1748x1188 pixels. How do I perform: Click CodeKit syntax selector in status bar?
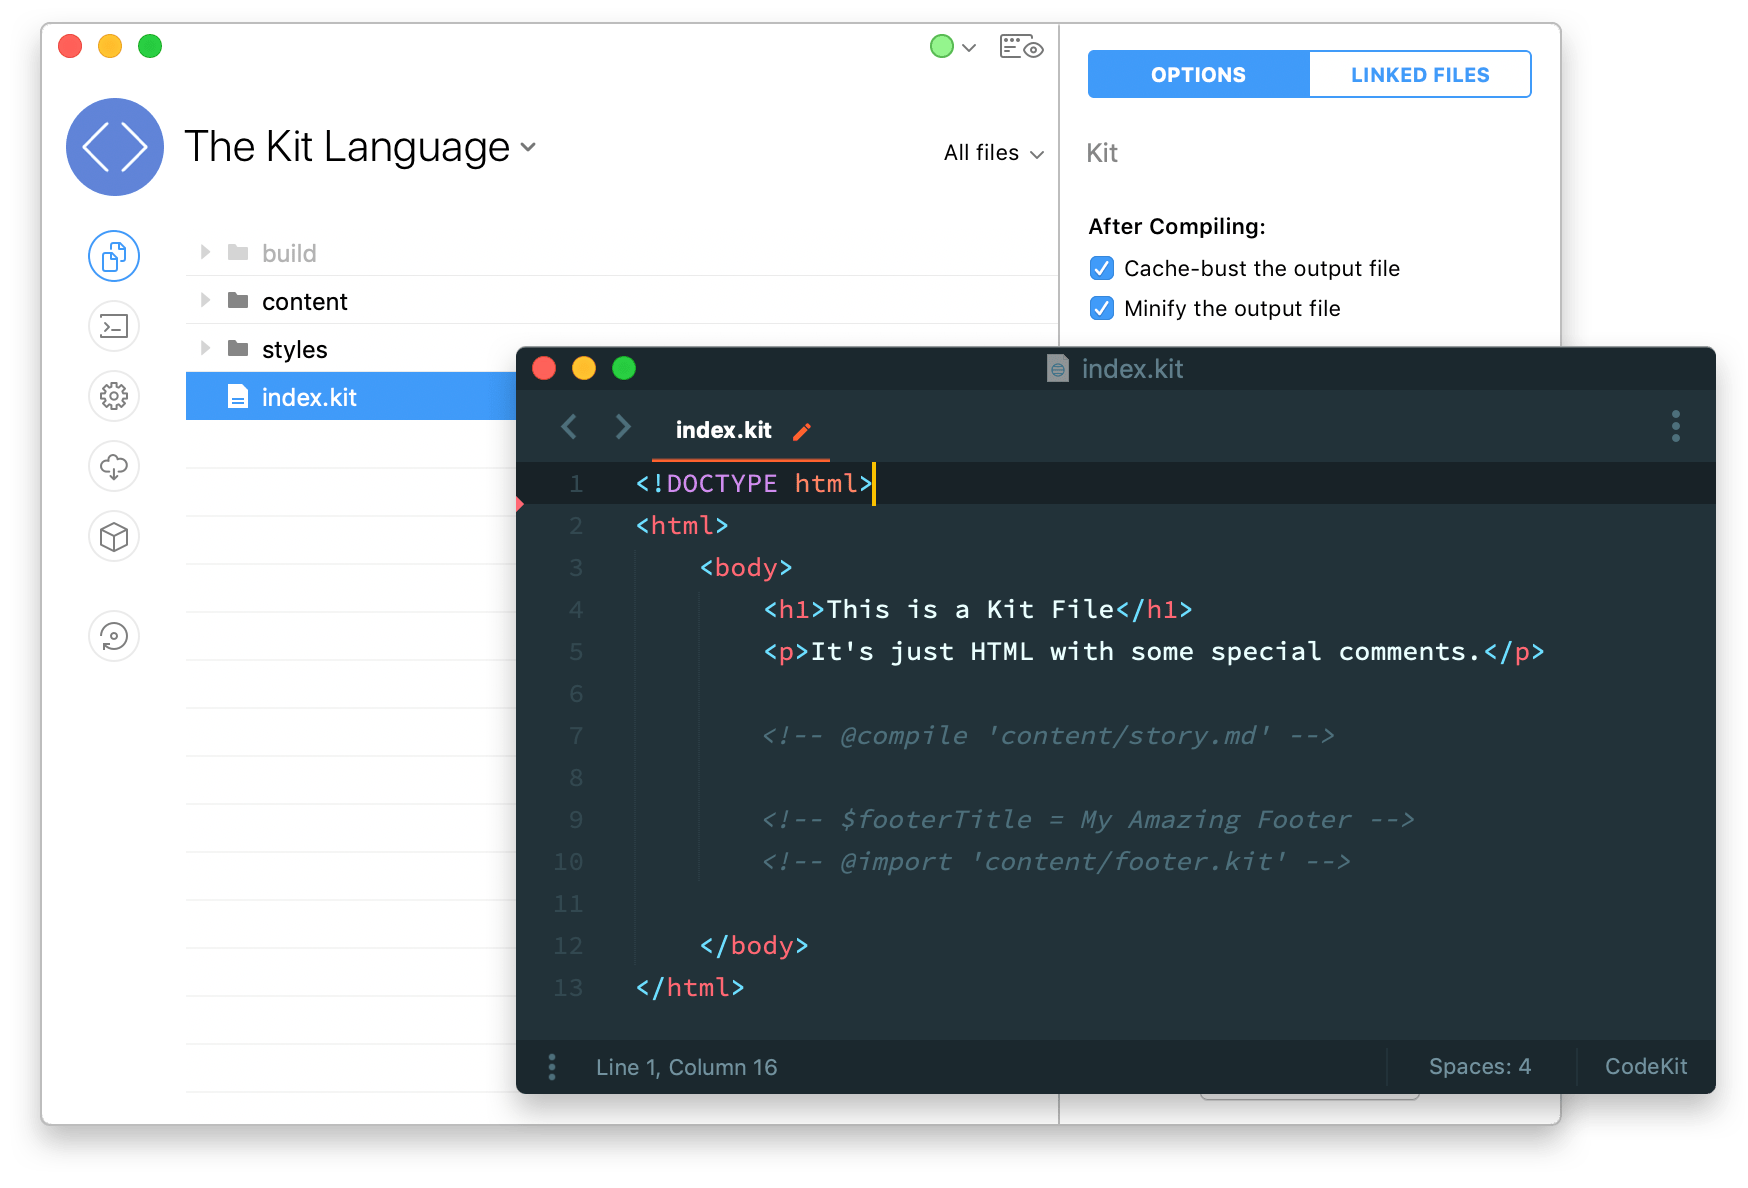click(x=1646, y=1067)
